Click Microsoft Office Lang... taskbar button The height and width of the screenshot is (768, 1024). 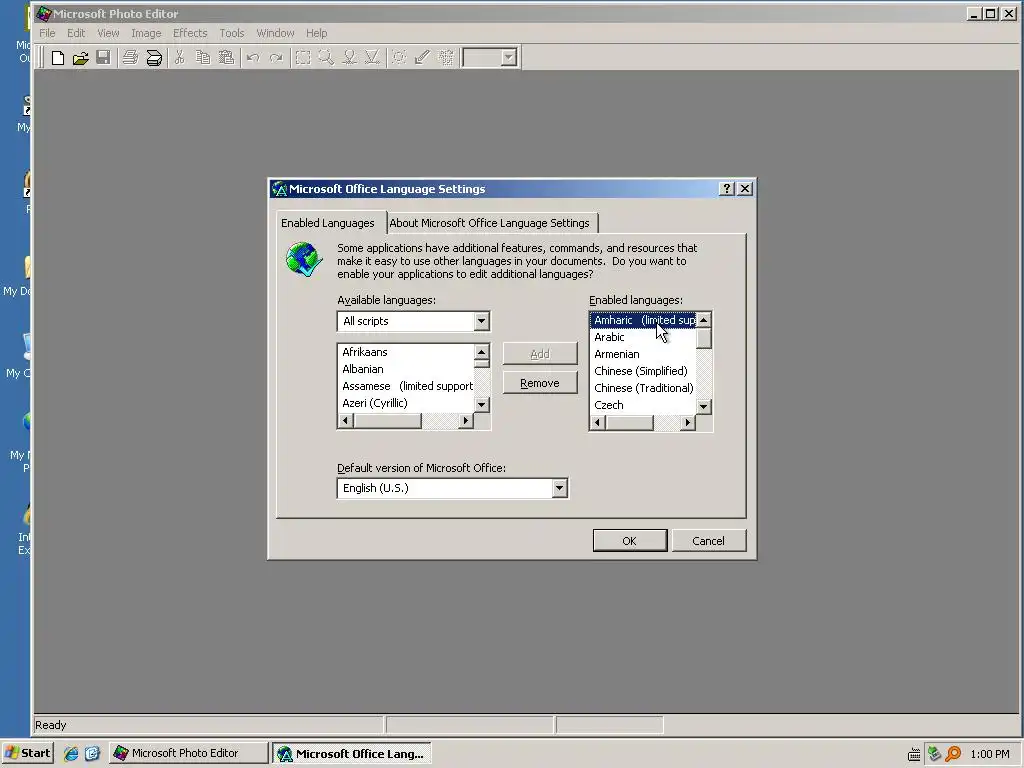pos(351,753)
